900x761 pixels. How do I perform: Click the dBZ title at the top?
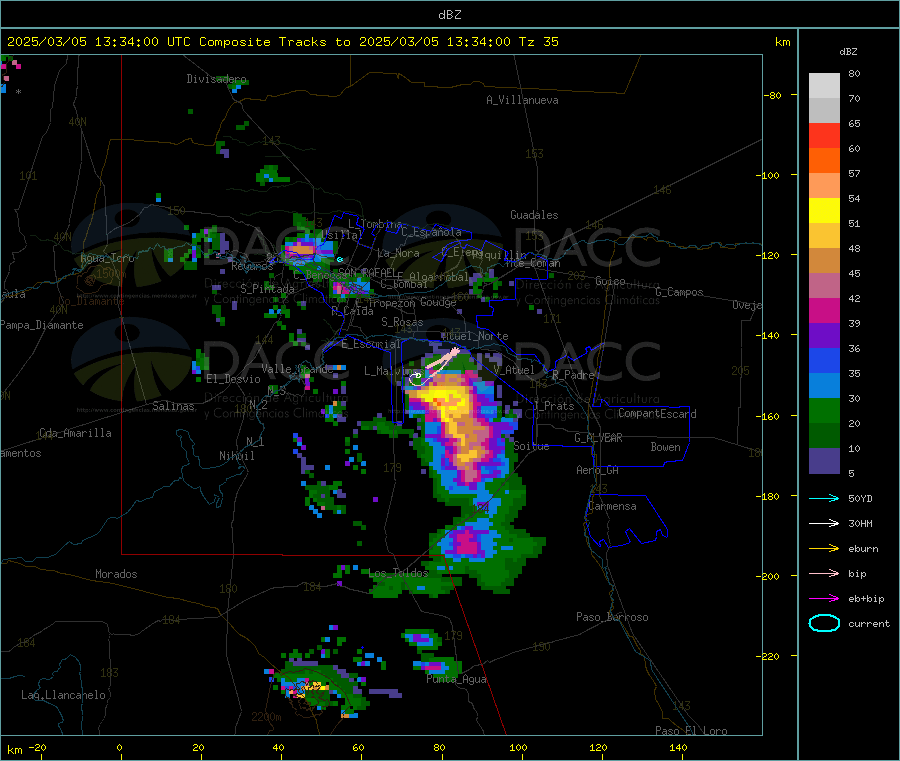tap(449, 15)
